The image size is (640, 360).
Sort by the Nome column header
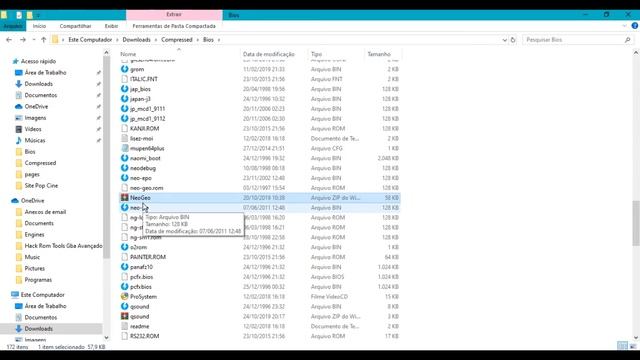tap(128, 54)
